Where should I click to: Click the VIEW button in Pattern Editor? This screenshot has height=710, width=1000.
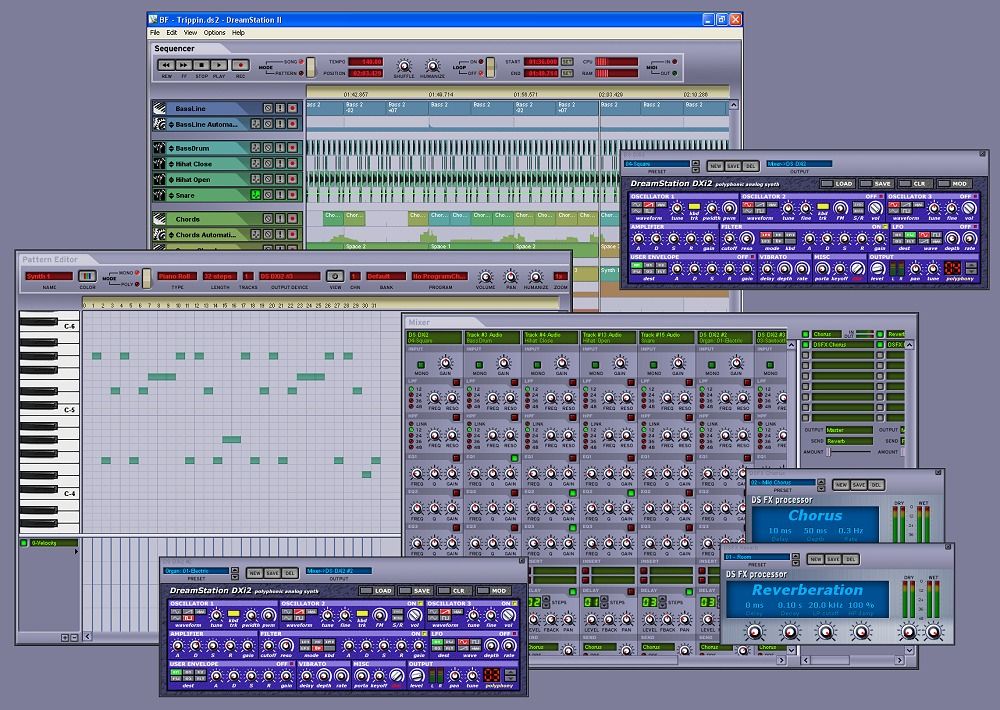point(335,276)
